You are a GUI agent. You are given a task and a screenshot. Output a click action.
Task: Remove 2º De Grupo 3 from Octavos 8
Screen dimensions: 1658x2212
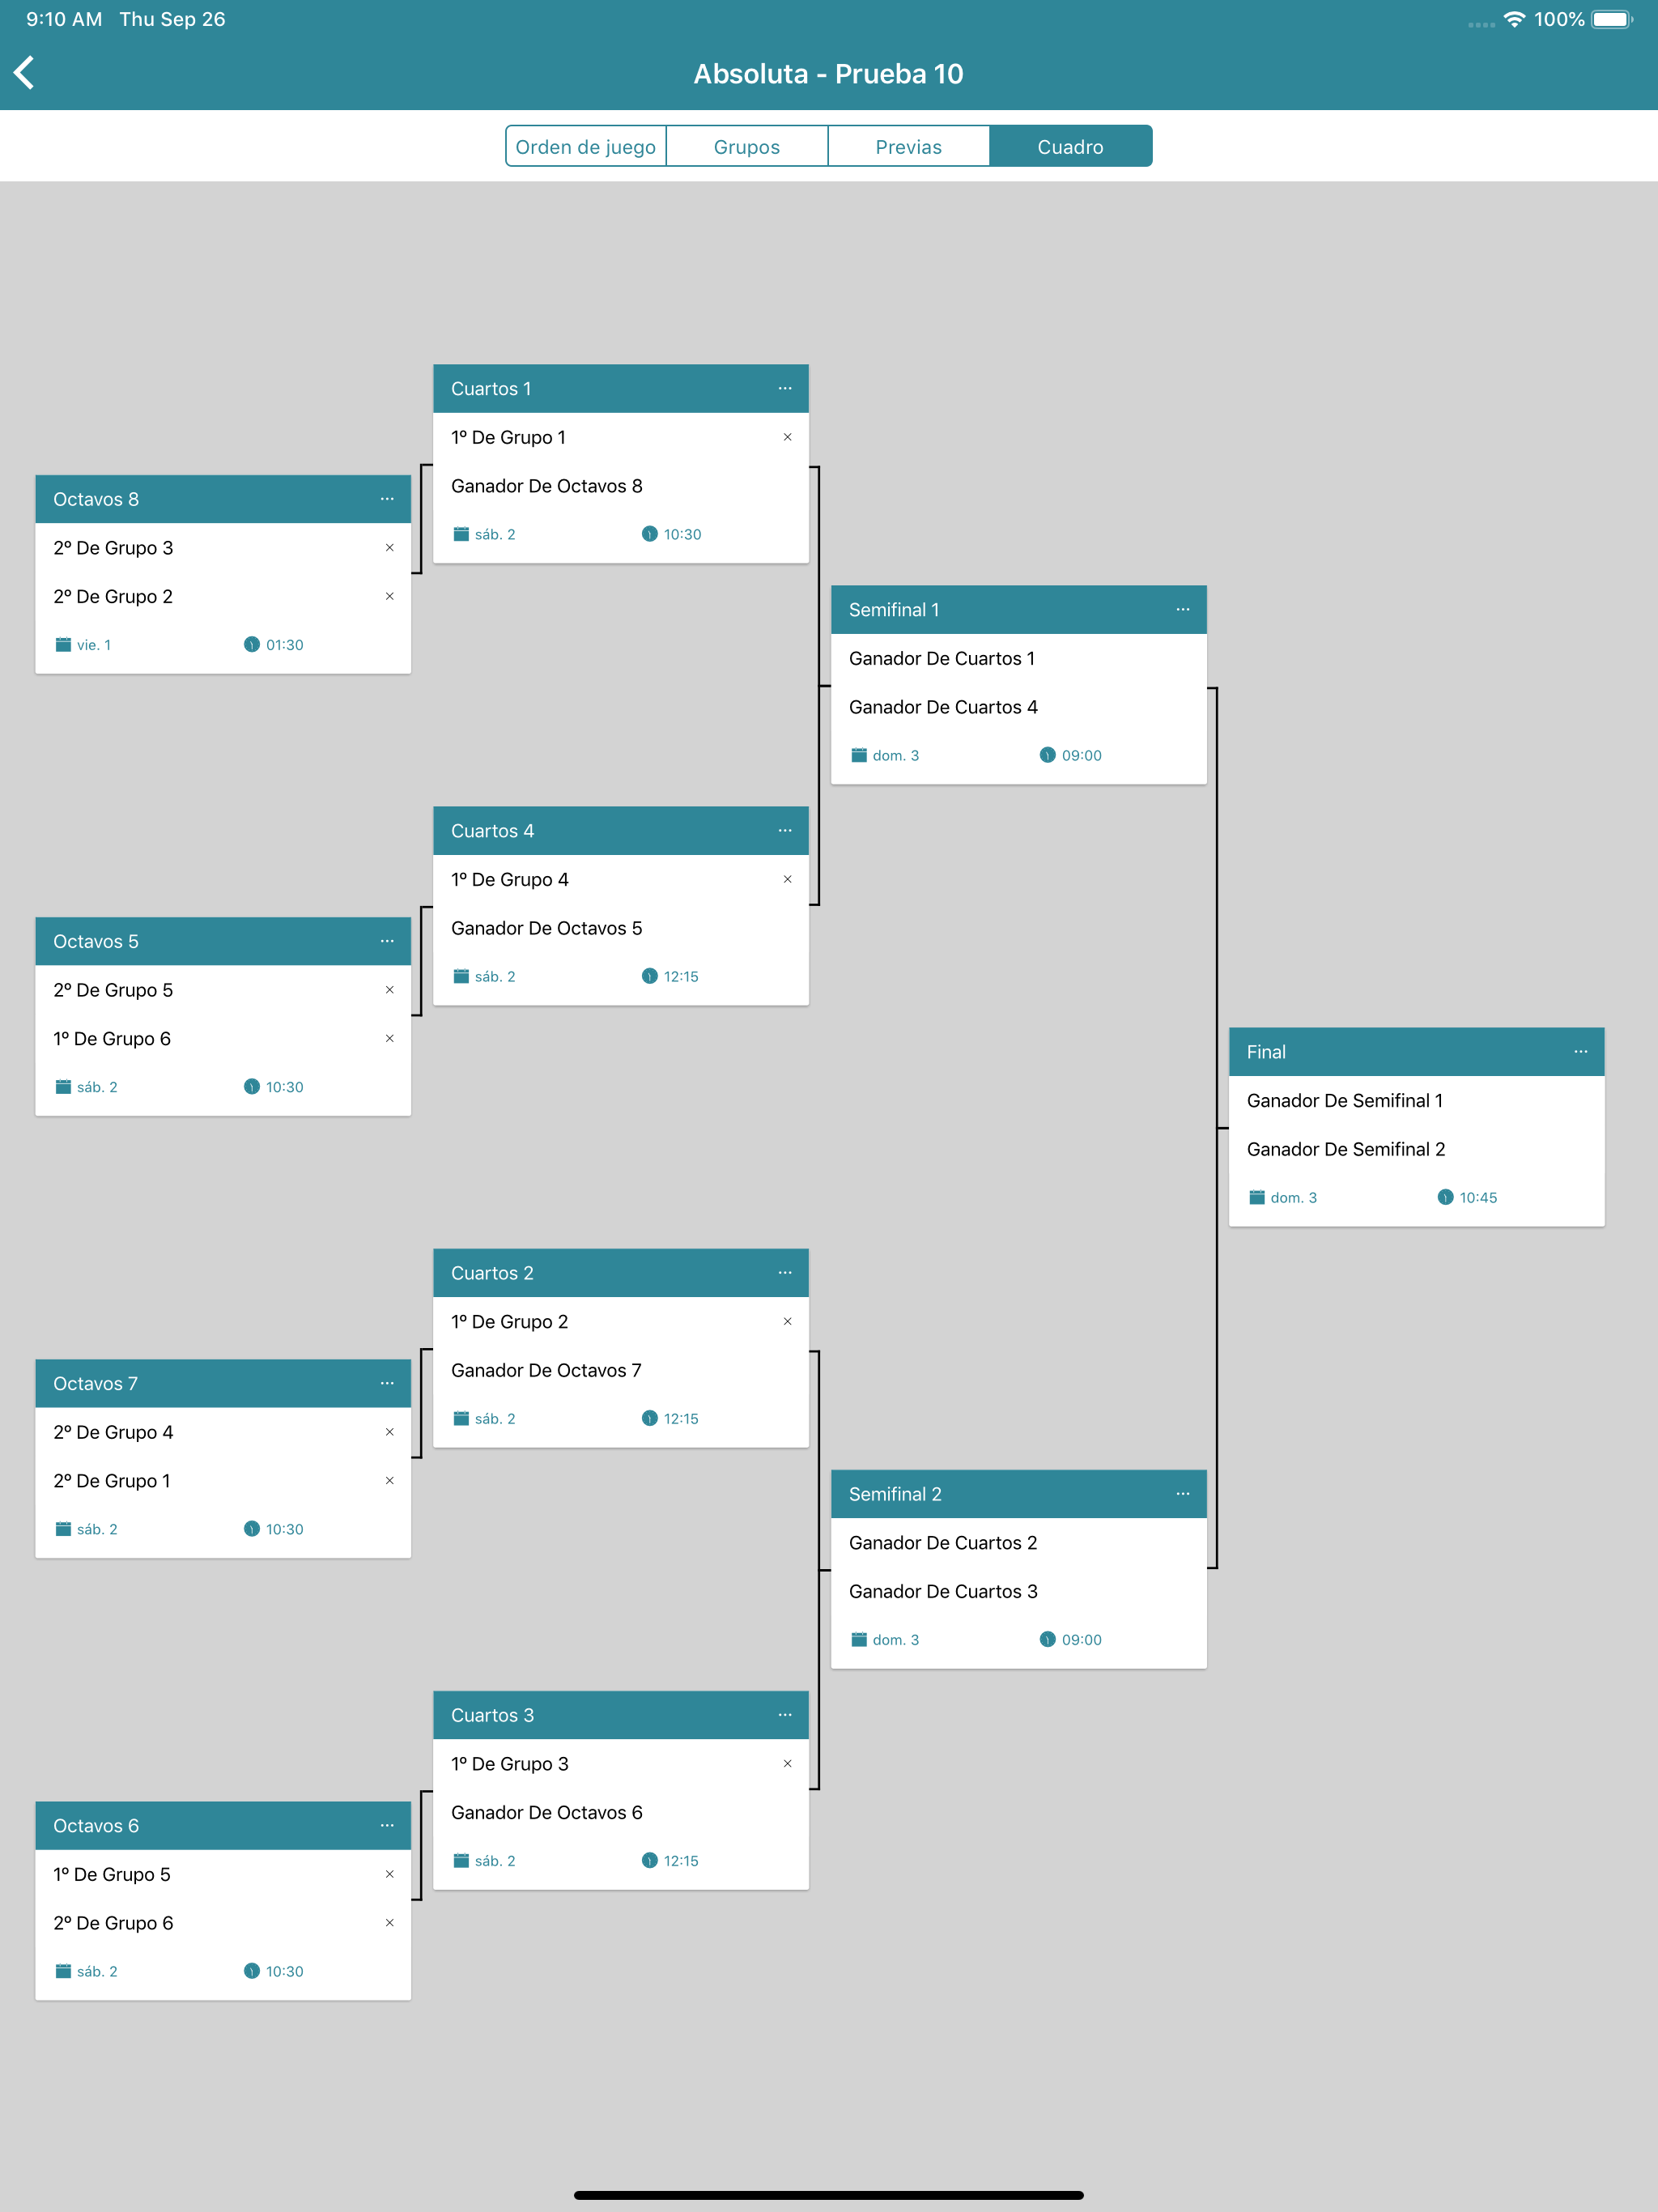point(390,548)
